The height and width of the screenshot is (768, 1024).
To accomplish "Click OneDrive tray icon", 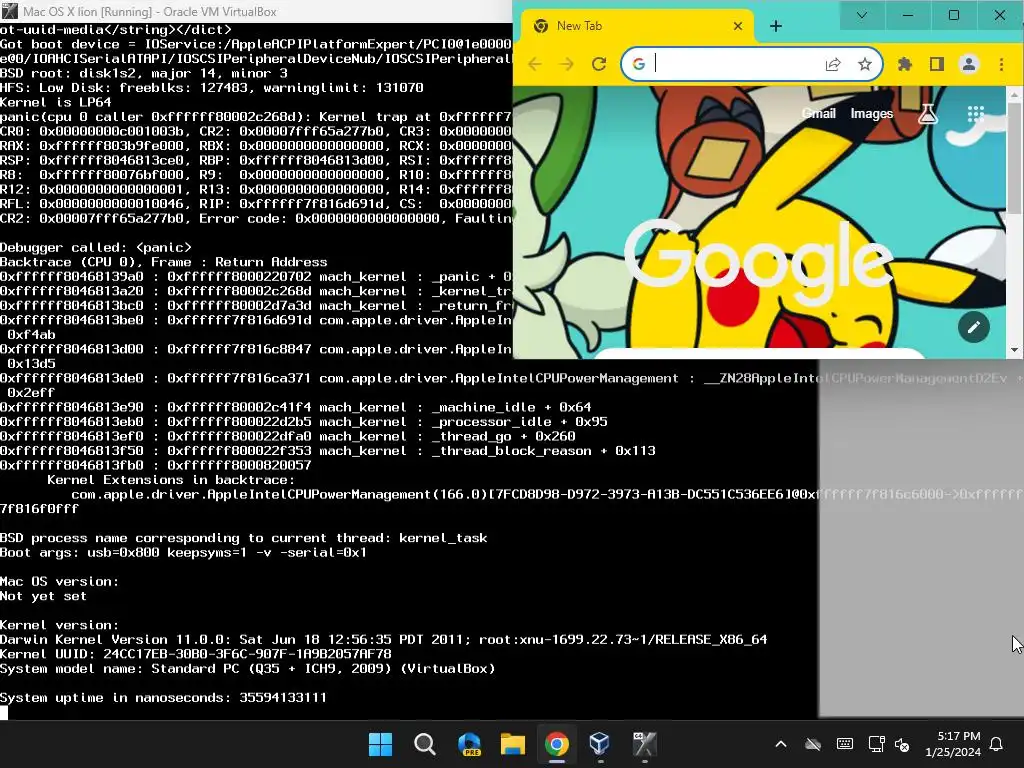I will [x=812, y=744].
